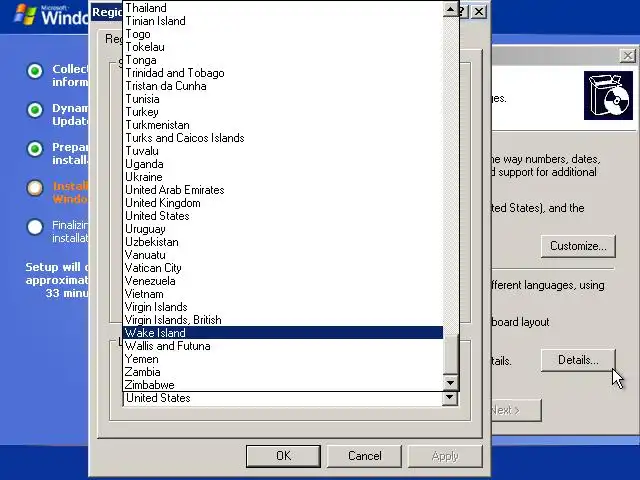Pick Tokelau in the location list
Viewport: 640px width, 480px height.
(x=282, y=47)
